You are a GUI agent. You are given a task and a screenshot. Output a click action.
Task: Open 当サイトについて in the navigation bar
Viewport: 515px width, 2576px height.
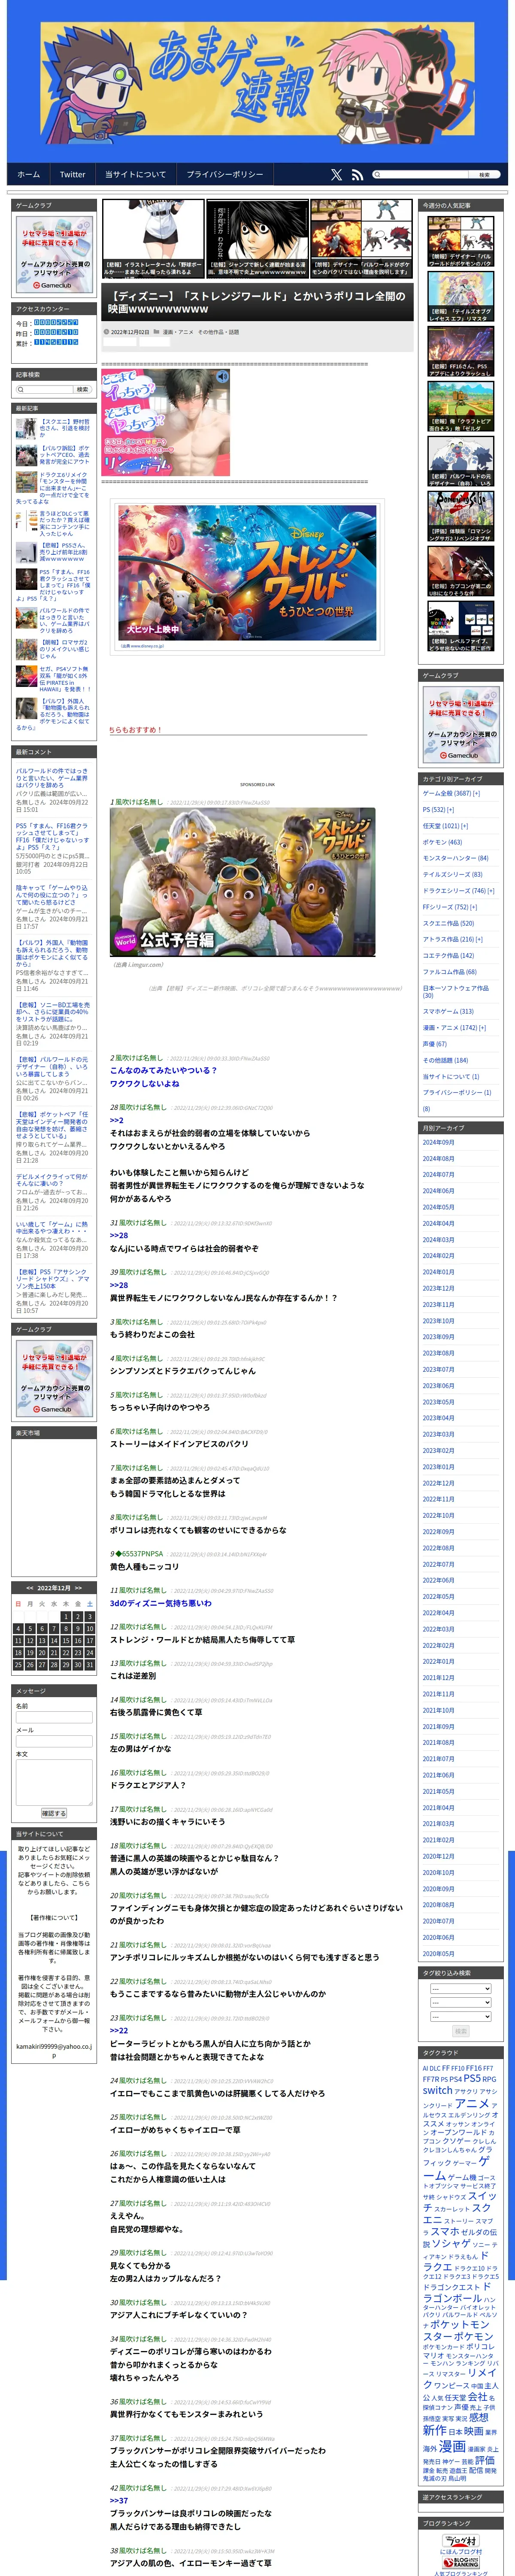[135, 174]
